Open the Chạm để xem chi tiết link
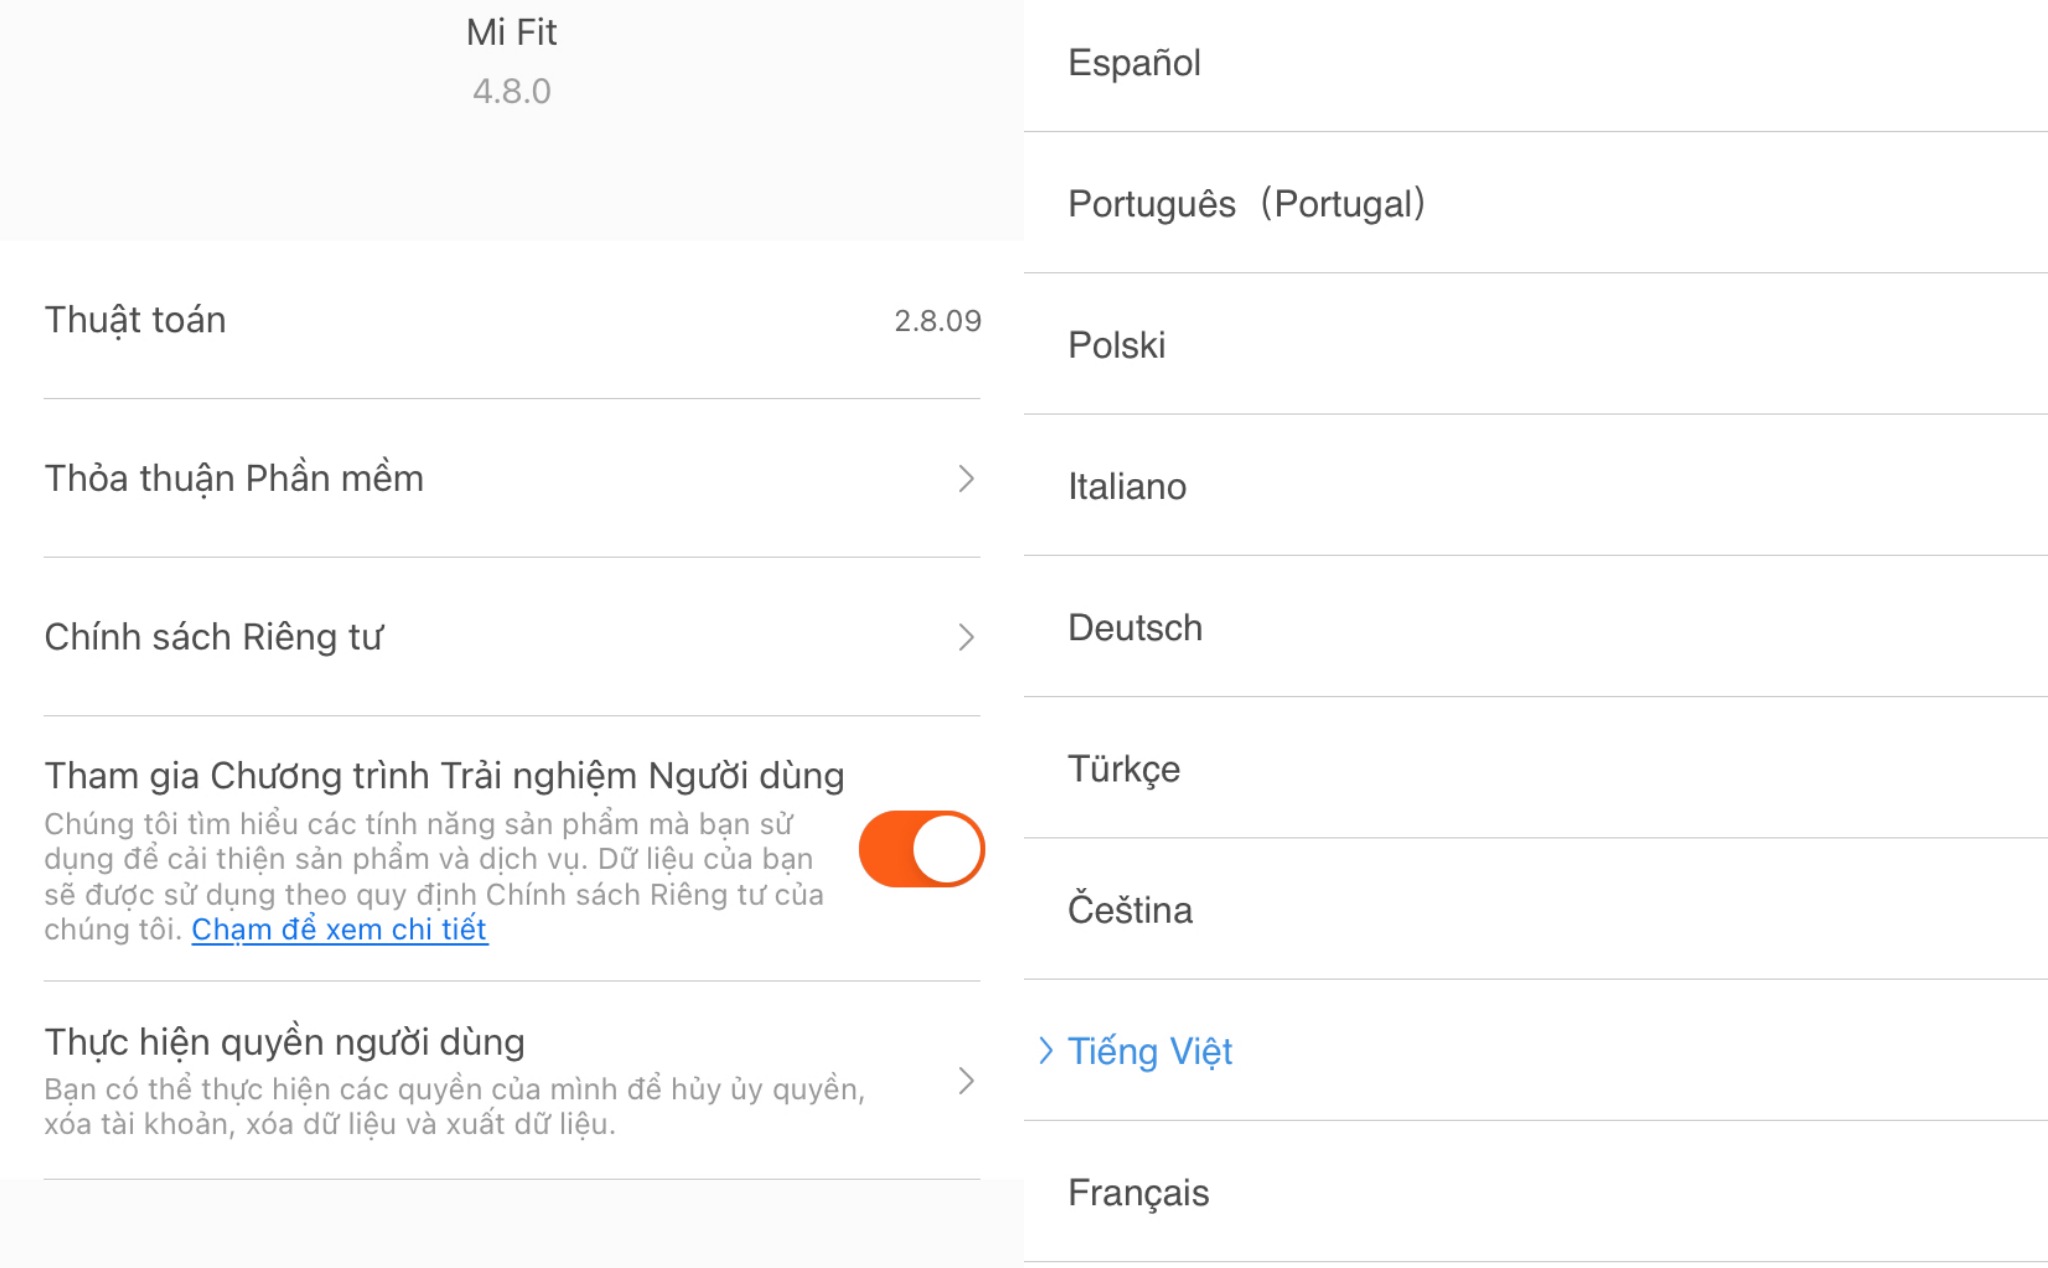The image size is (2048, 1268). click(339, 930)
